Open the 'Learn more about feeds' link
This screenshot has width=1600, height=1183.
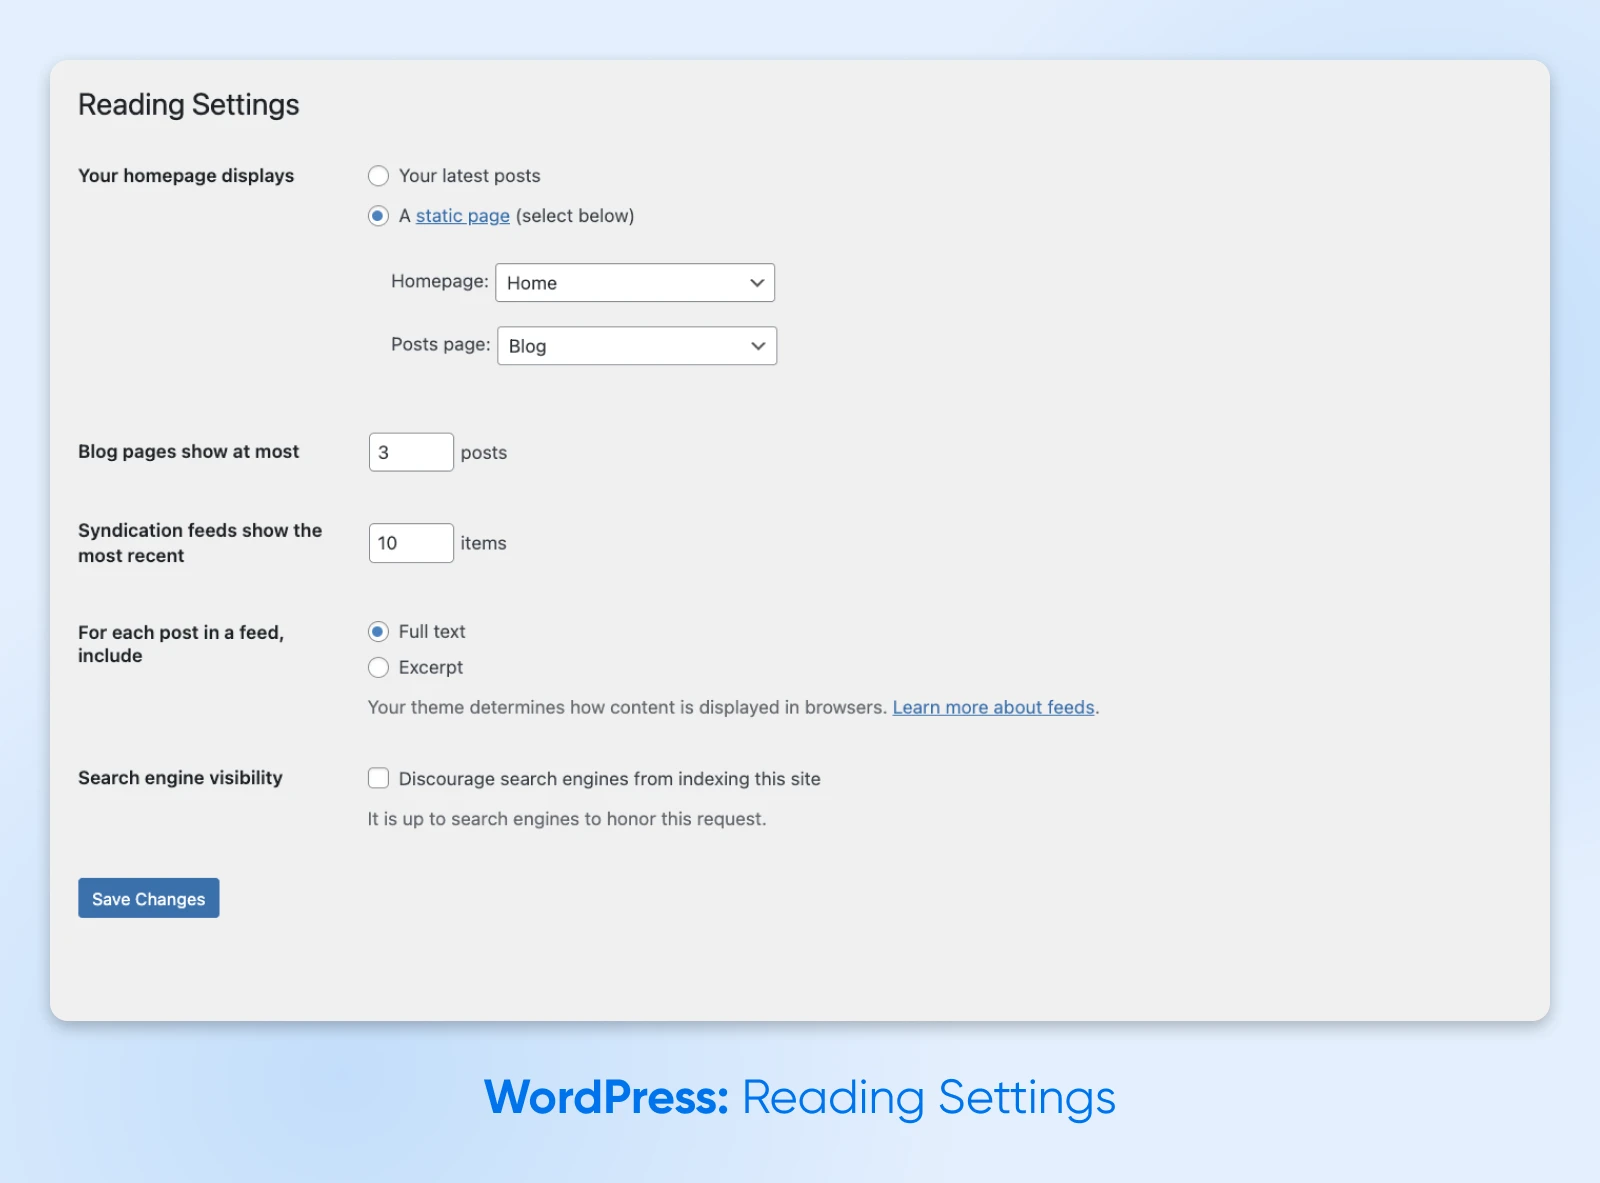point(993,707)
